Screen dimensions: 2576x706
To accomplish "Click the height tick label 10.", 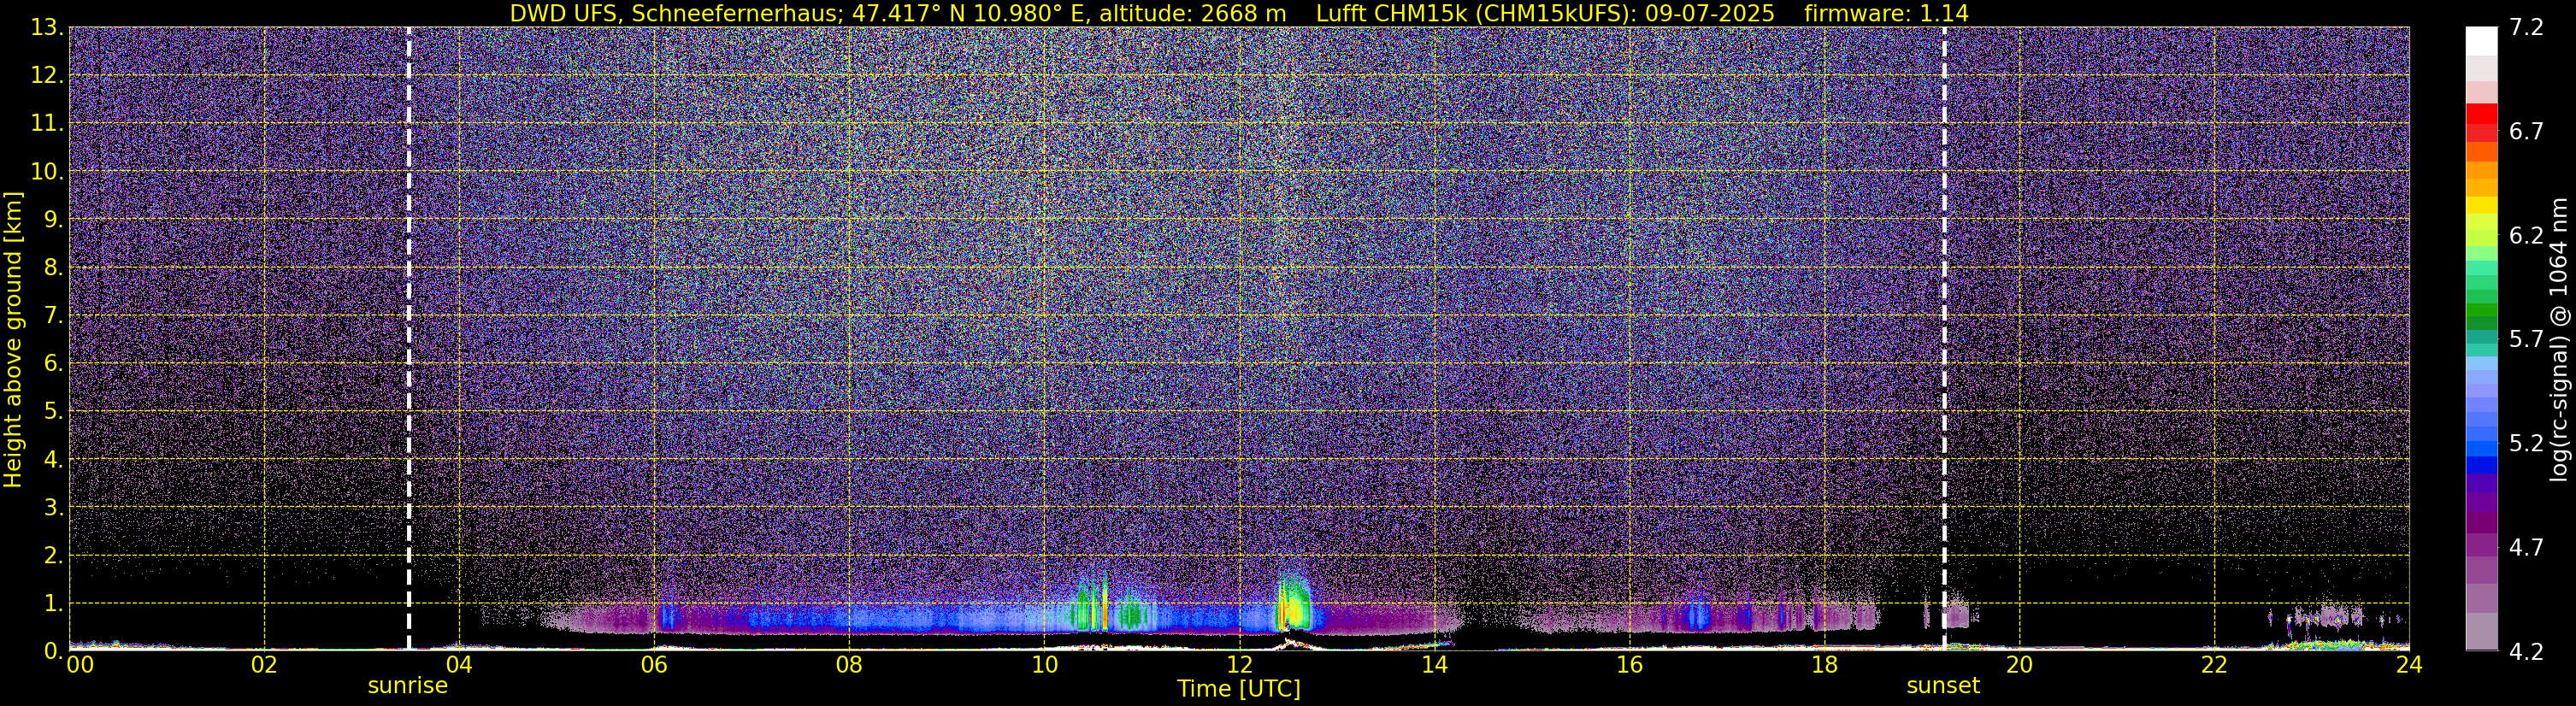I will (46, 172).
